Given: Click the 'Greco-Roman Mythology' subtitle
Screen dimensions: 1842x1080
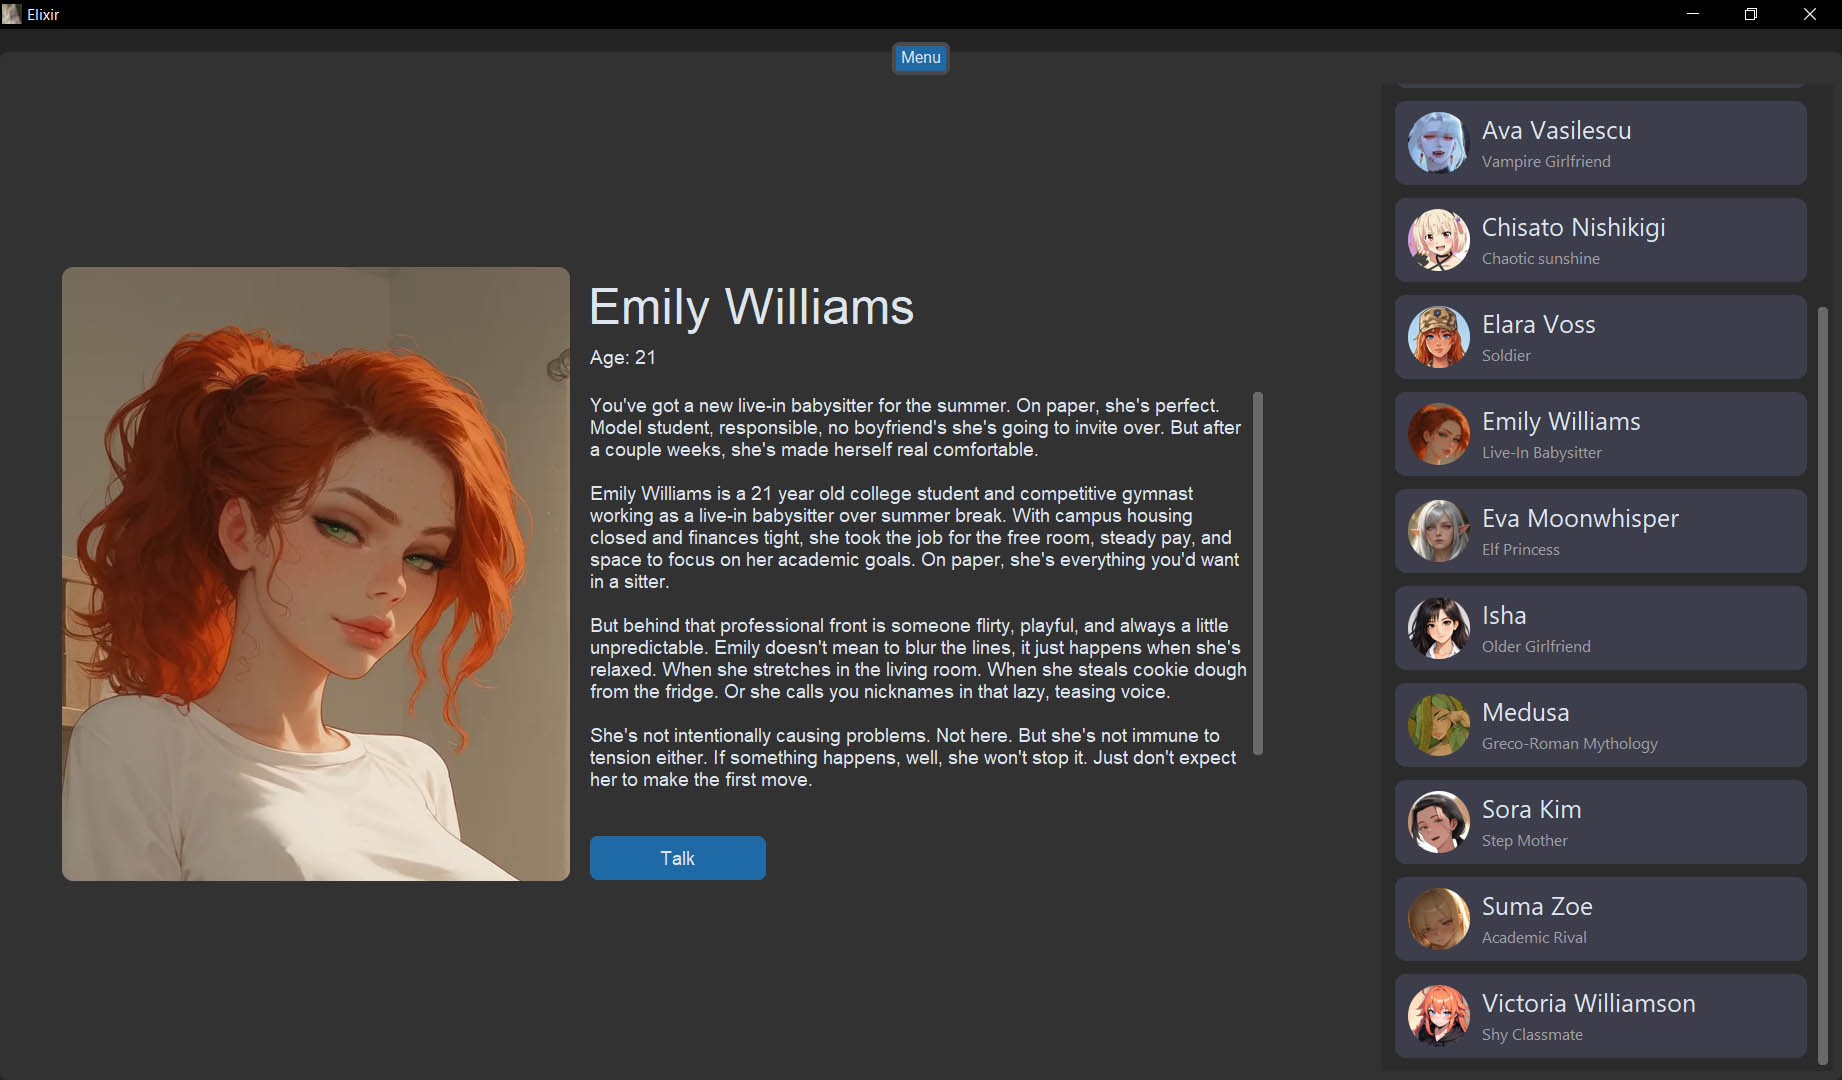Looking at the screenshot, I should click(x=1569, y=743).
